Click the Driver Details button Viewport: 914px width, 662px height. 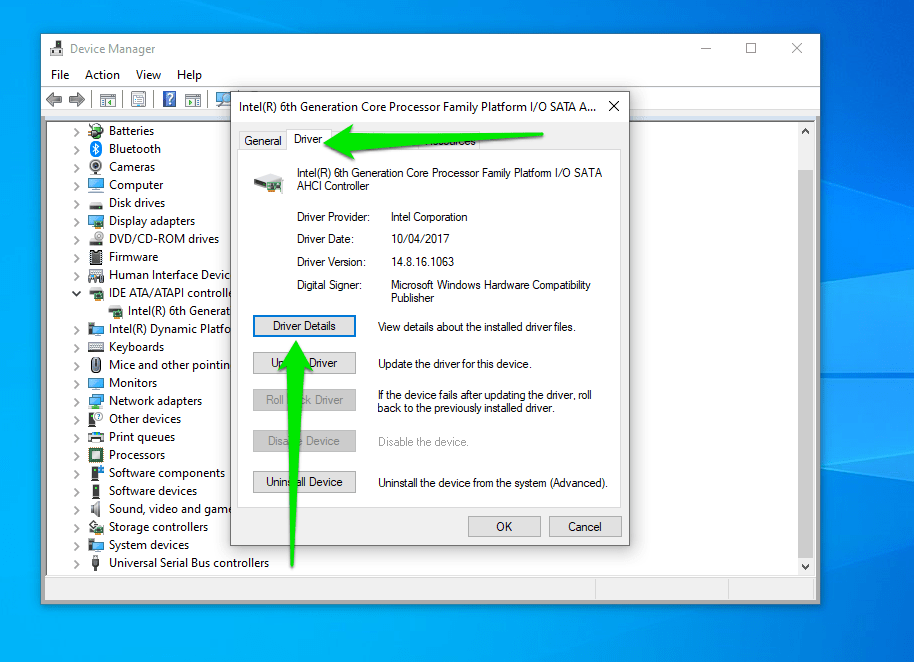[x=304, y=326]
